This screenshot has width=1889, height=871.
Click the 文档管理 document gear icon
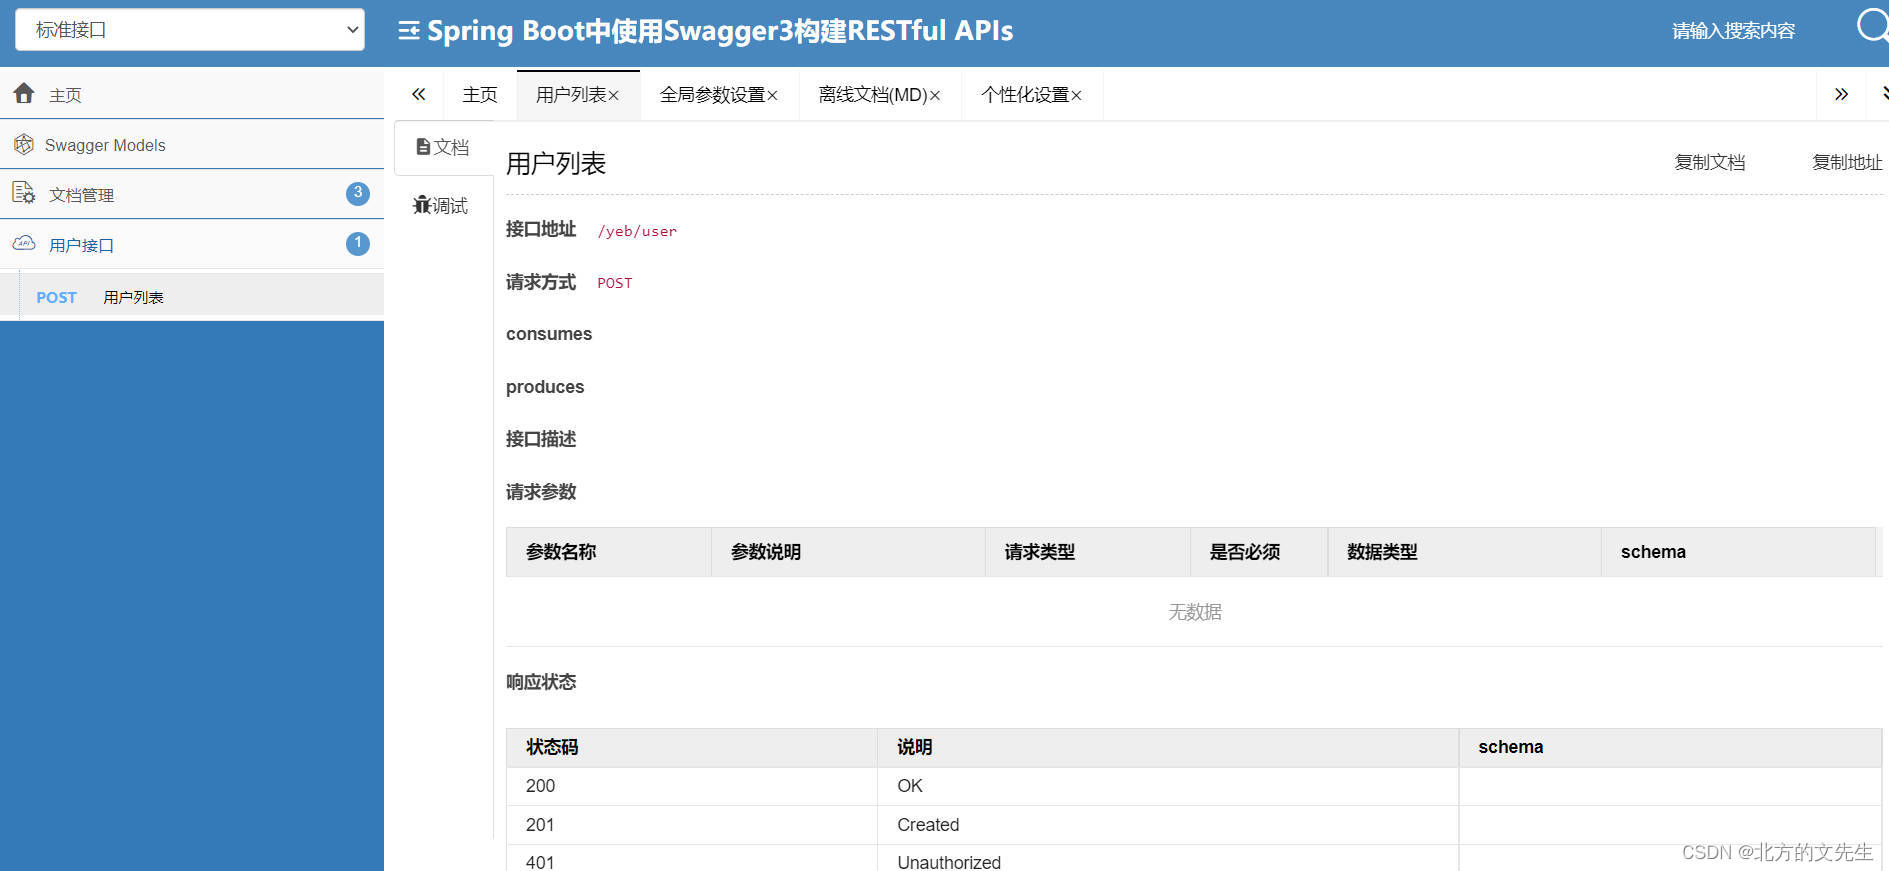[24, 193]
